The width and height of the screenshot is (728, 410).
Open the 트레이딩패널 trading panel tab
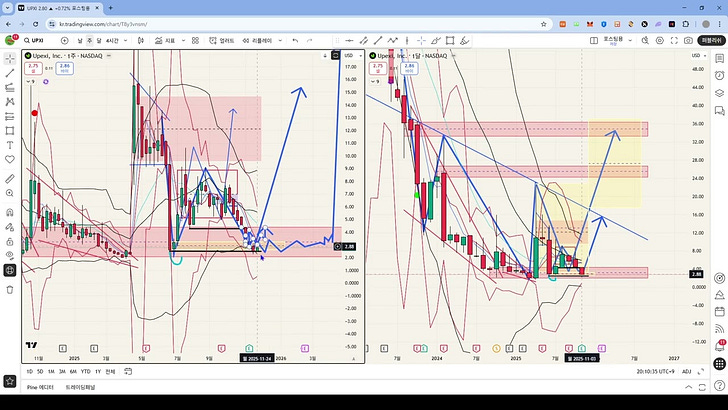(80, 387)
